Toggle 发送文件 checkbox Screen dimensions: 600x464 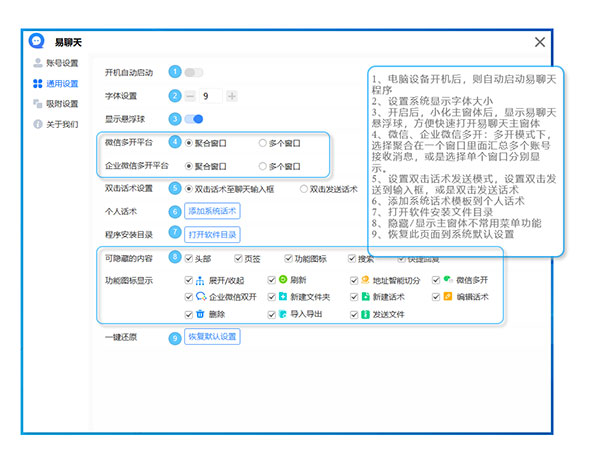[354, 314]
